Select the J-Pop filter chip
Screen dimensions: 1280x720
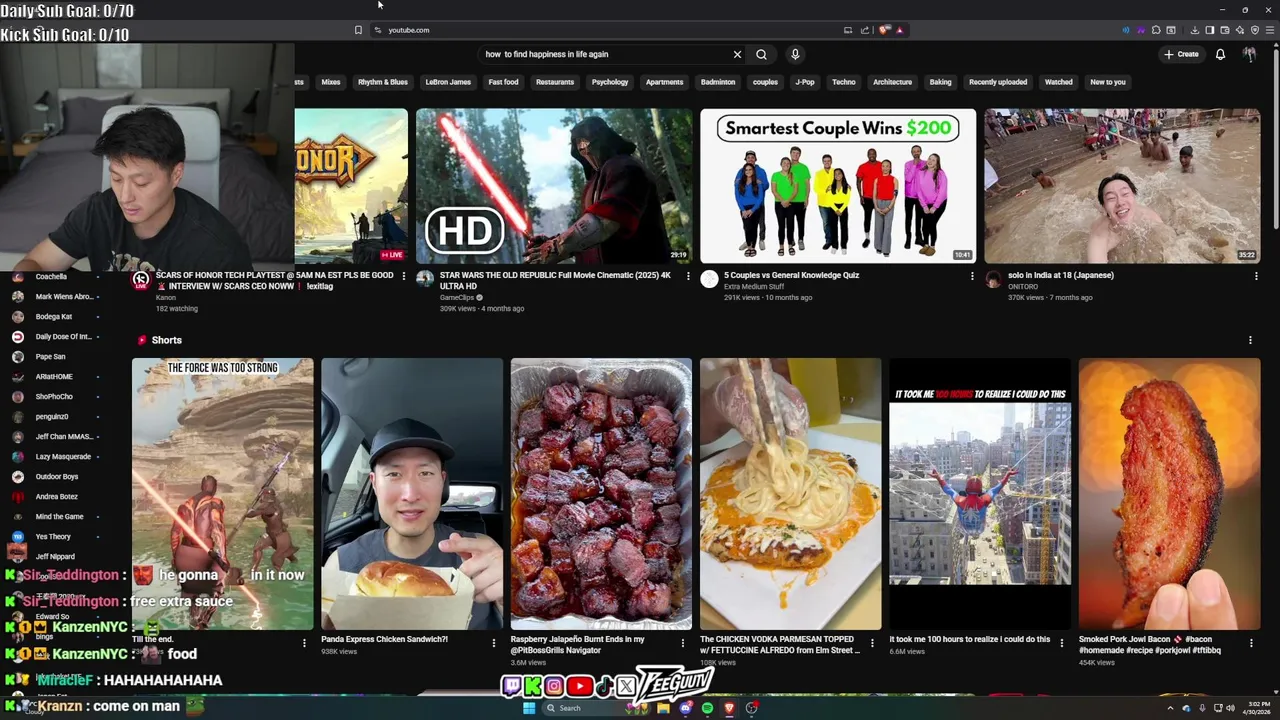tap(805, 82)
